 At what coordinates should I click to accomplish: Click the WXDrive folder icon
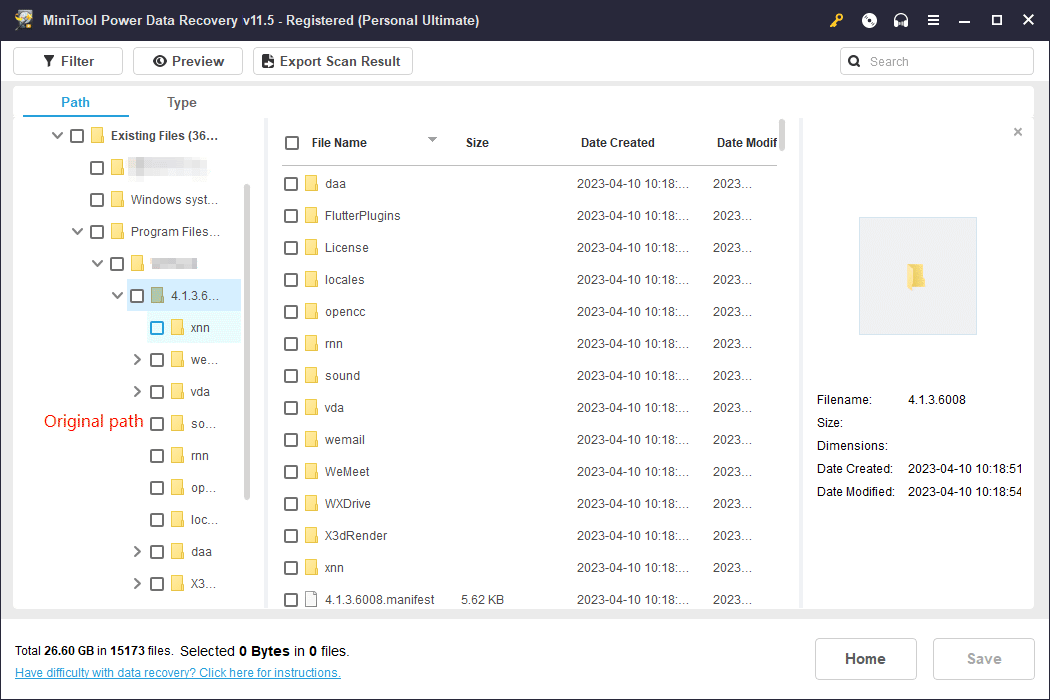tap(311, 504)
